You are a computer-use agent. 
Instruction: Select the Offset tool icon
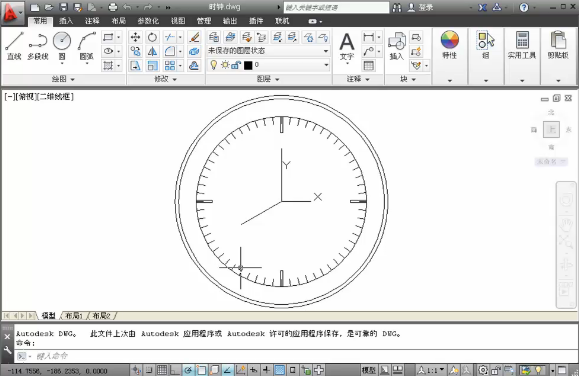[194, 66]
